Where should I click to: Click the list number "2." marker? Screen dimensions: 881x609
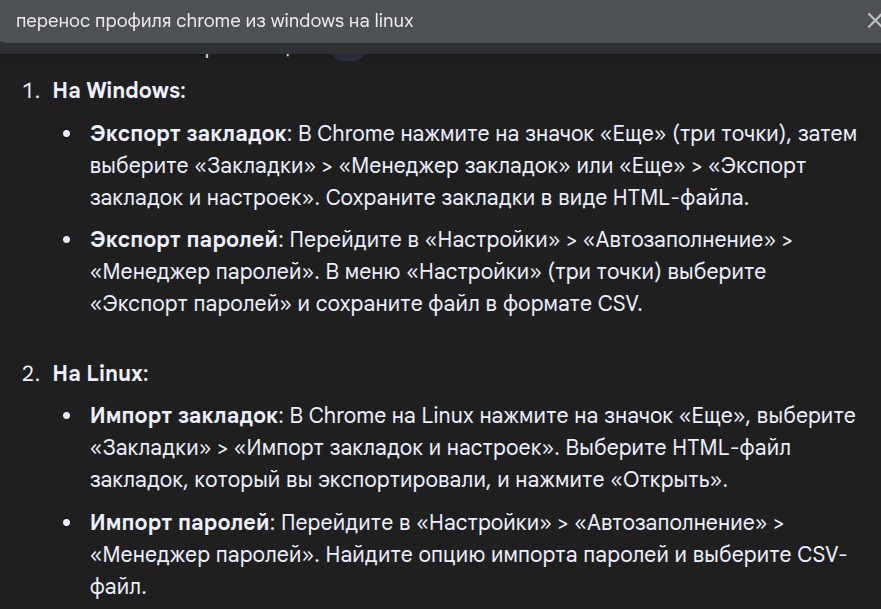pos(33,374)
